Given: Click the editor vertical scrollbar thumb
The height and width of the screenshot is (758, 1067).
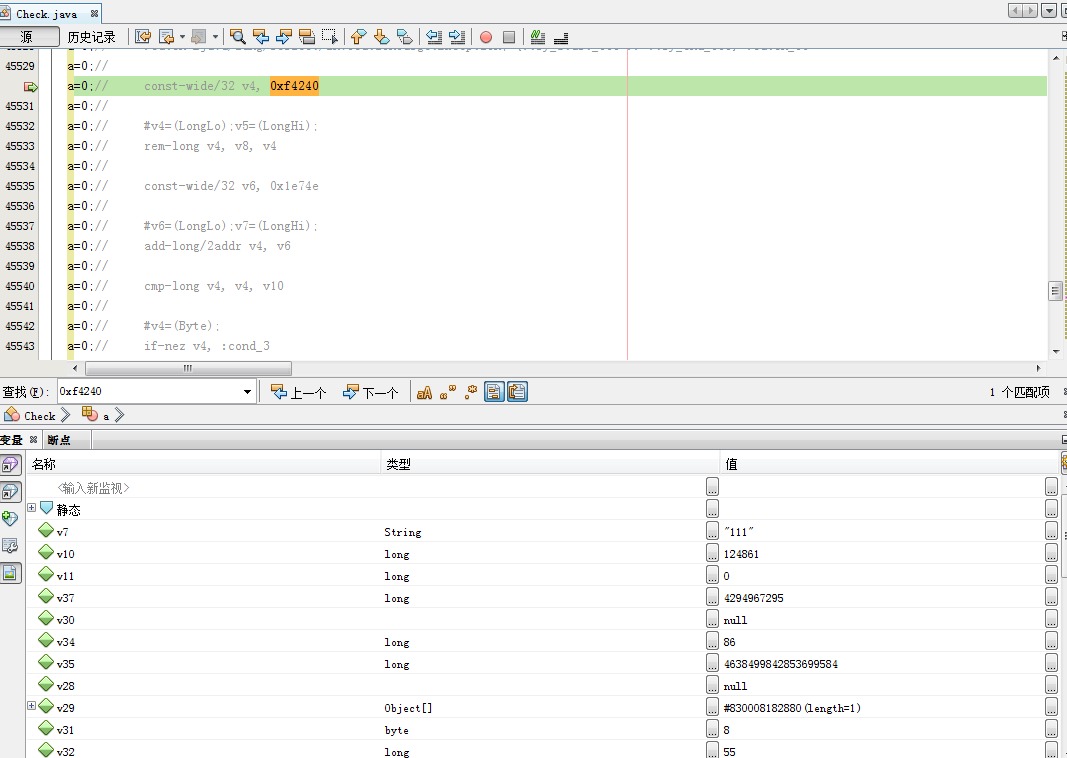Looking at the screenshot, I should (1055, 291).
